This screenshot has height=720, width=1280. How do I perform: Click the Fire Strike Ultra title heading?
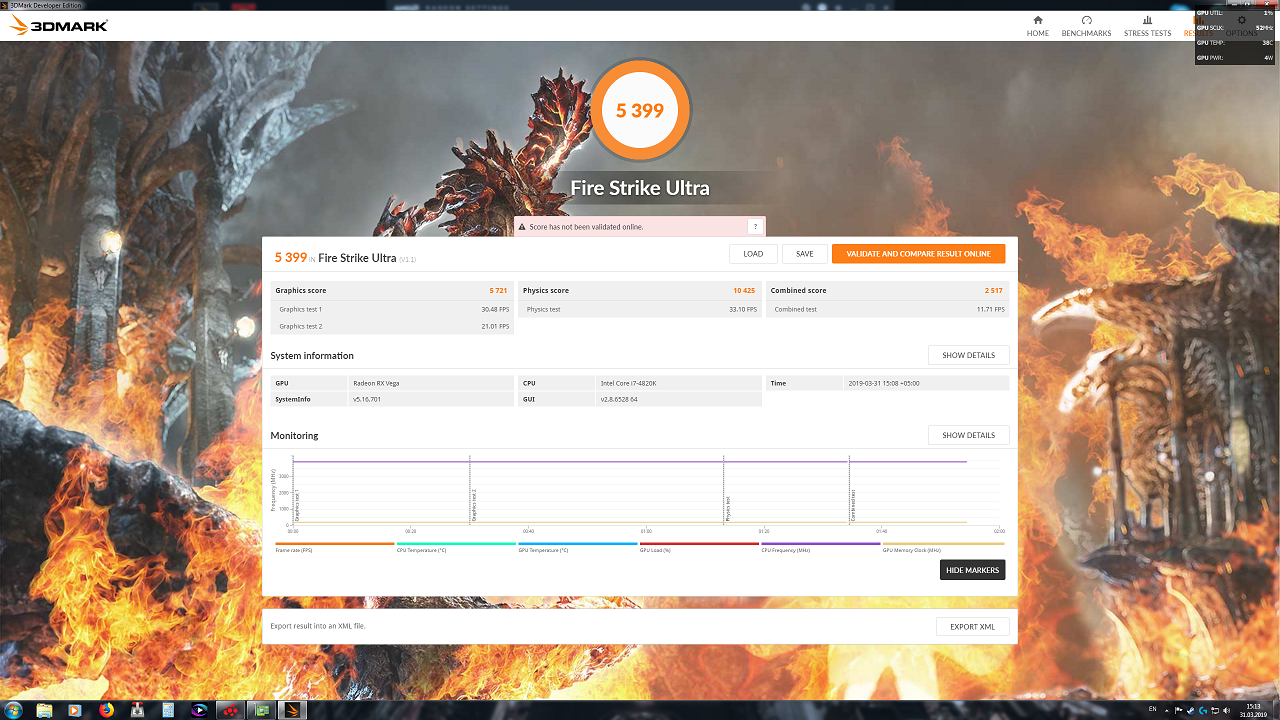[640, 188]
